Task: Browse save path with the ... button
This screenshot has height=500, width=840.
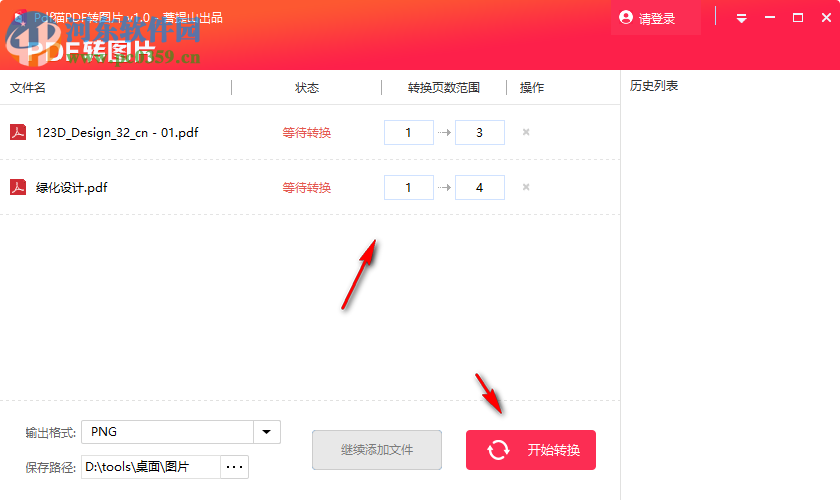Action: (234, 467)
